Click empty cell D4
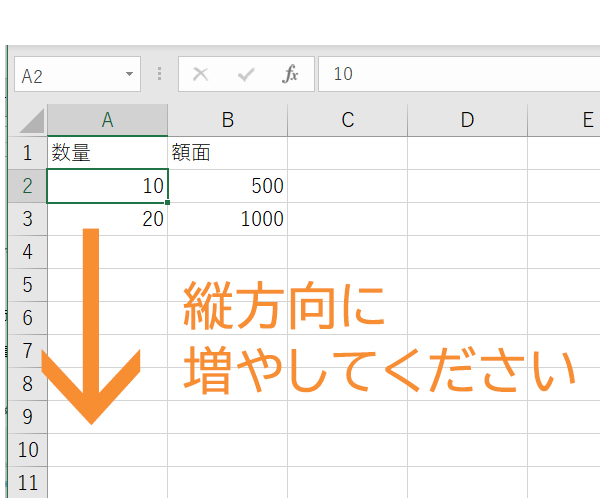This screenshot has height=498, width=600. coord(467,252)
